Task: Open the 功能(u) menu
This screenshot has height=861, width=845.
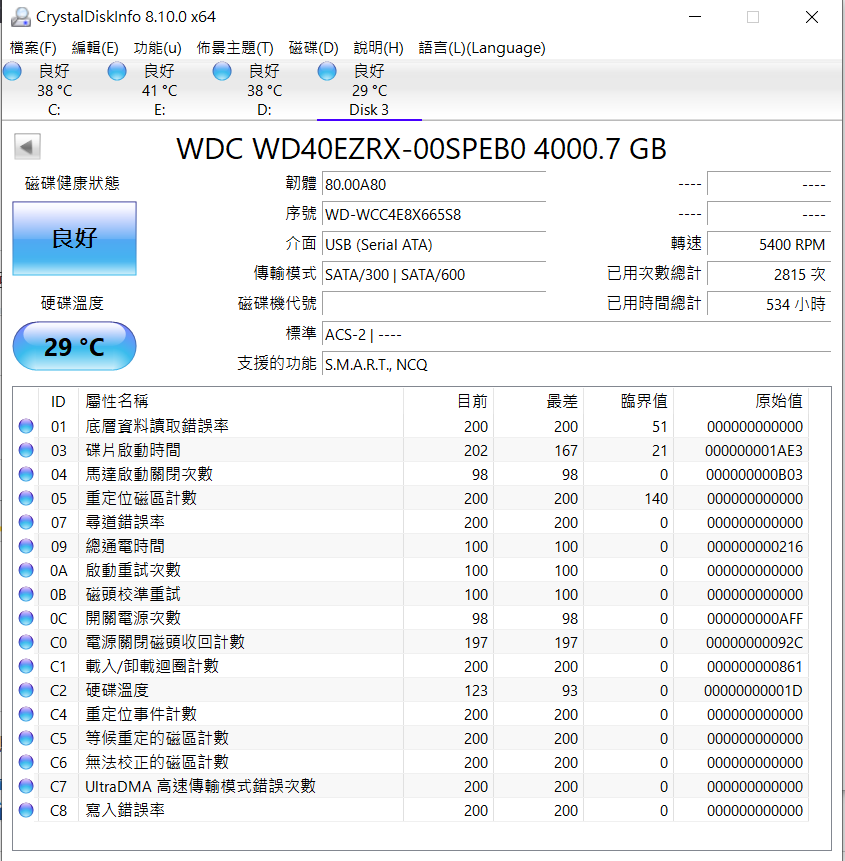Action: 157,48
